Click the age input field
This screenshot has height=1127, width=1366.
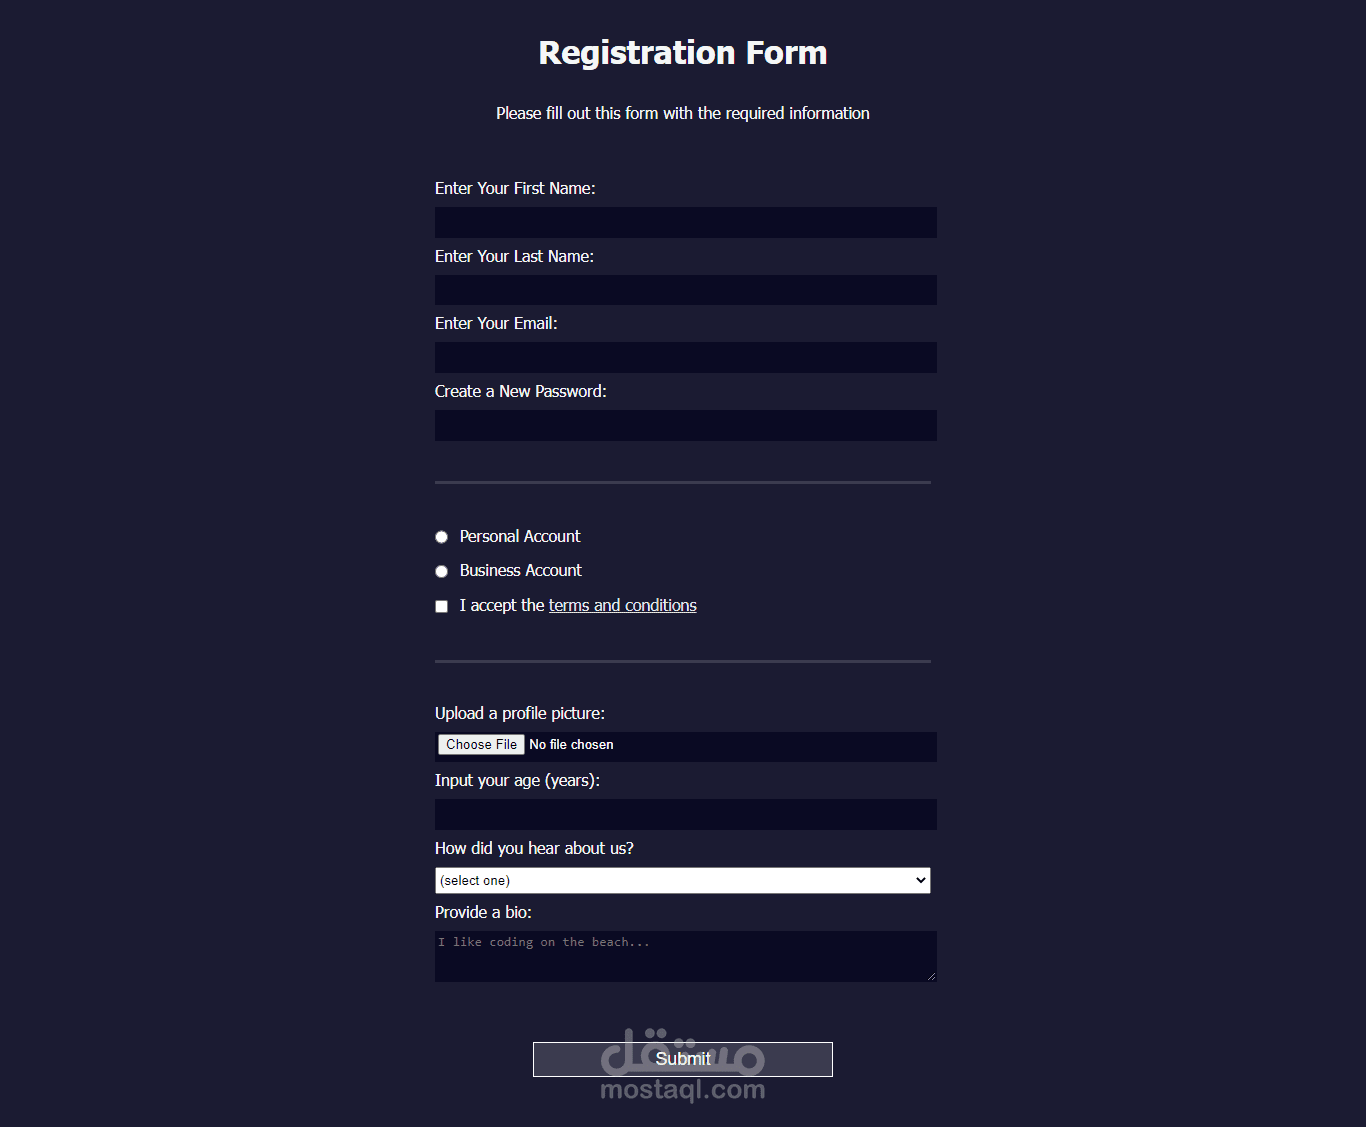tap(685, 814)
